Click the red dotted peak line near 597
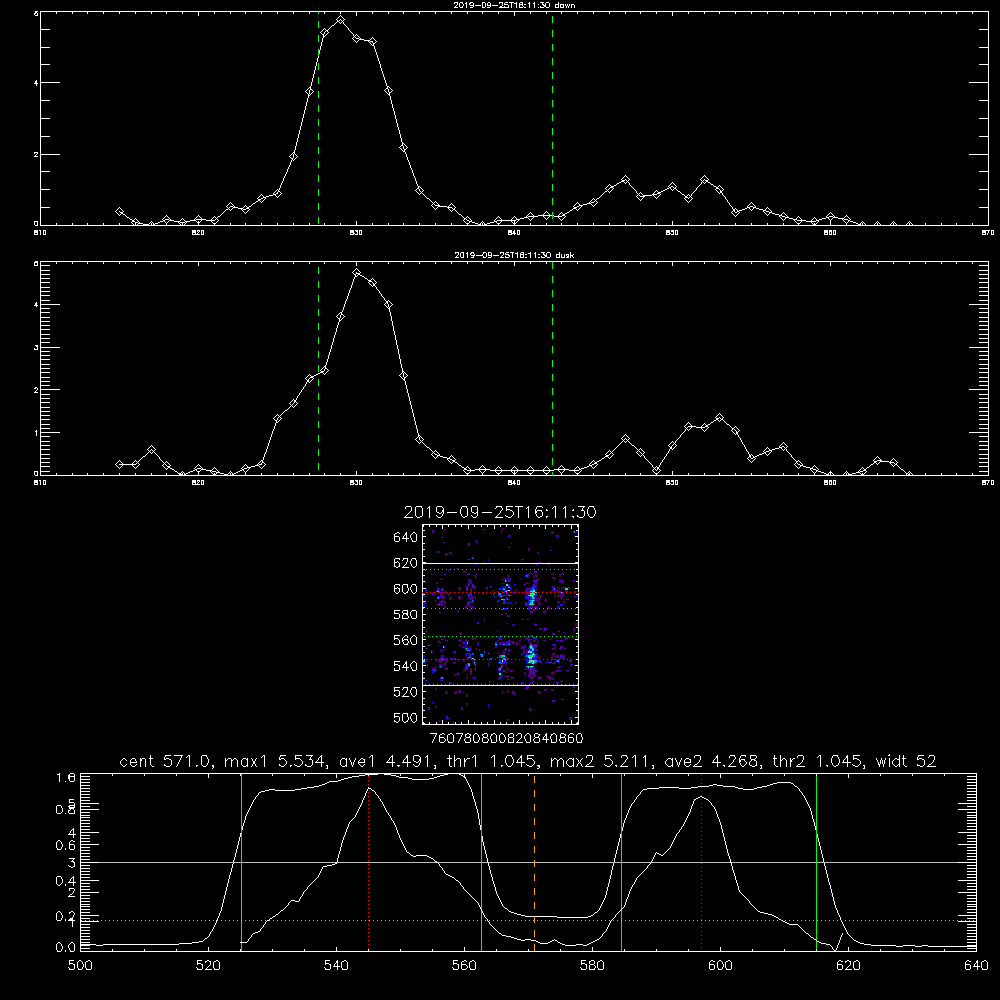This screenshot has height=1000, width=1000. pyautogui.click(x=702, y=862)
